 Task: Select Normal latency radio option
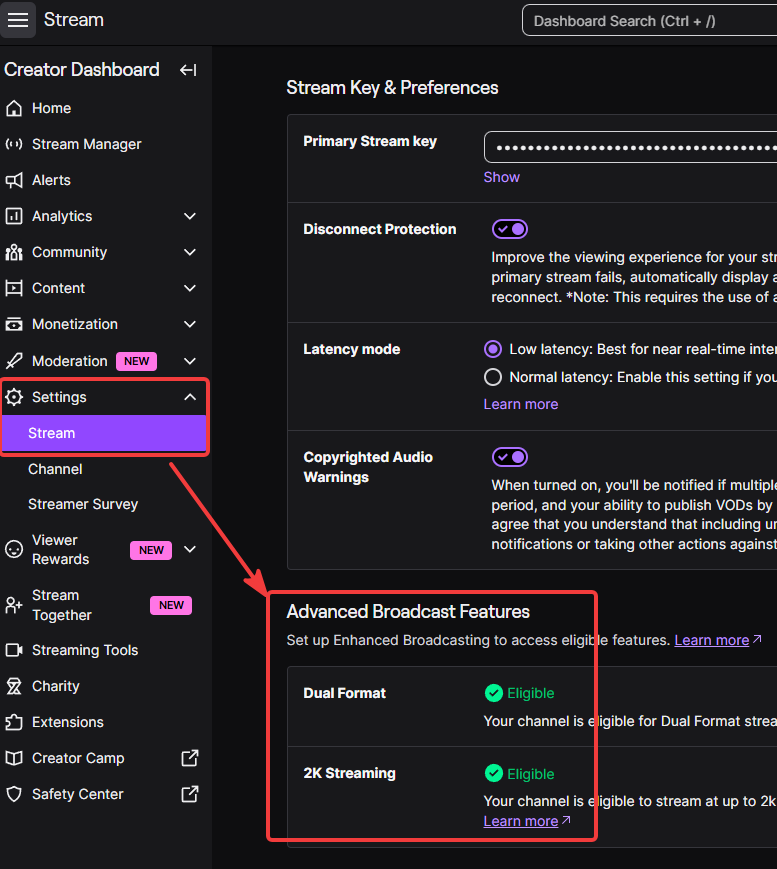(x=493, y=377)
